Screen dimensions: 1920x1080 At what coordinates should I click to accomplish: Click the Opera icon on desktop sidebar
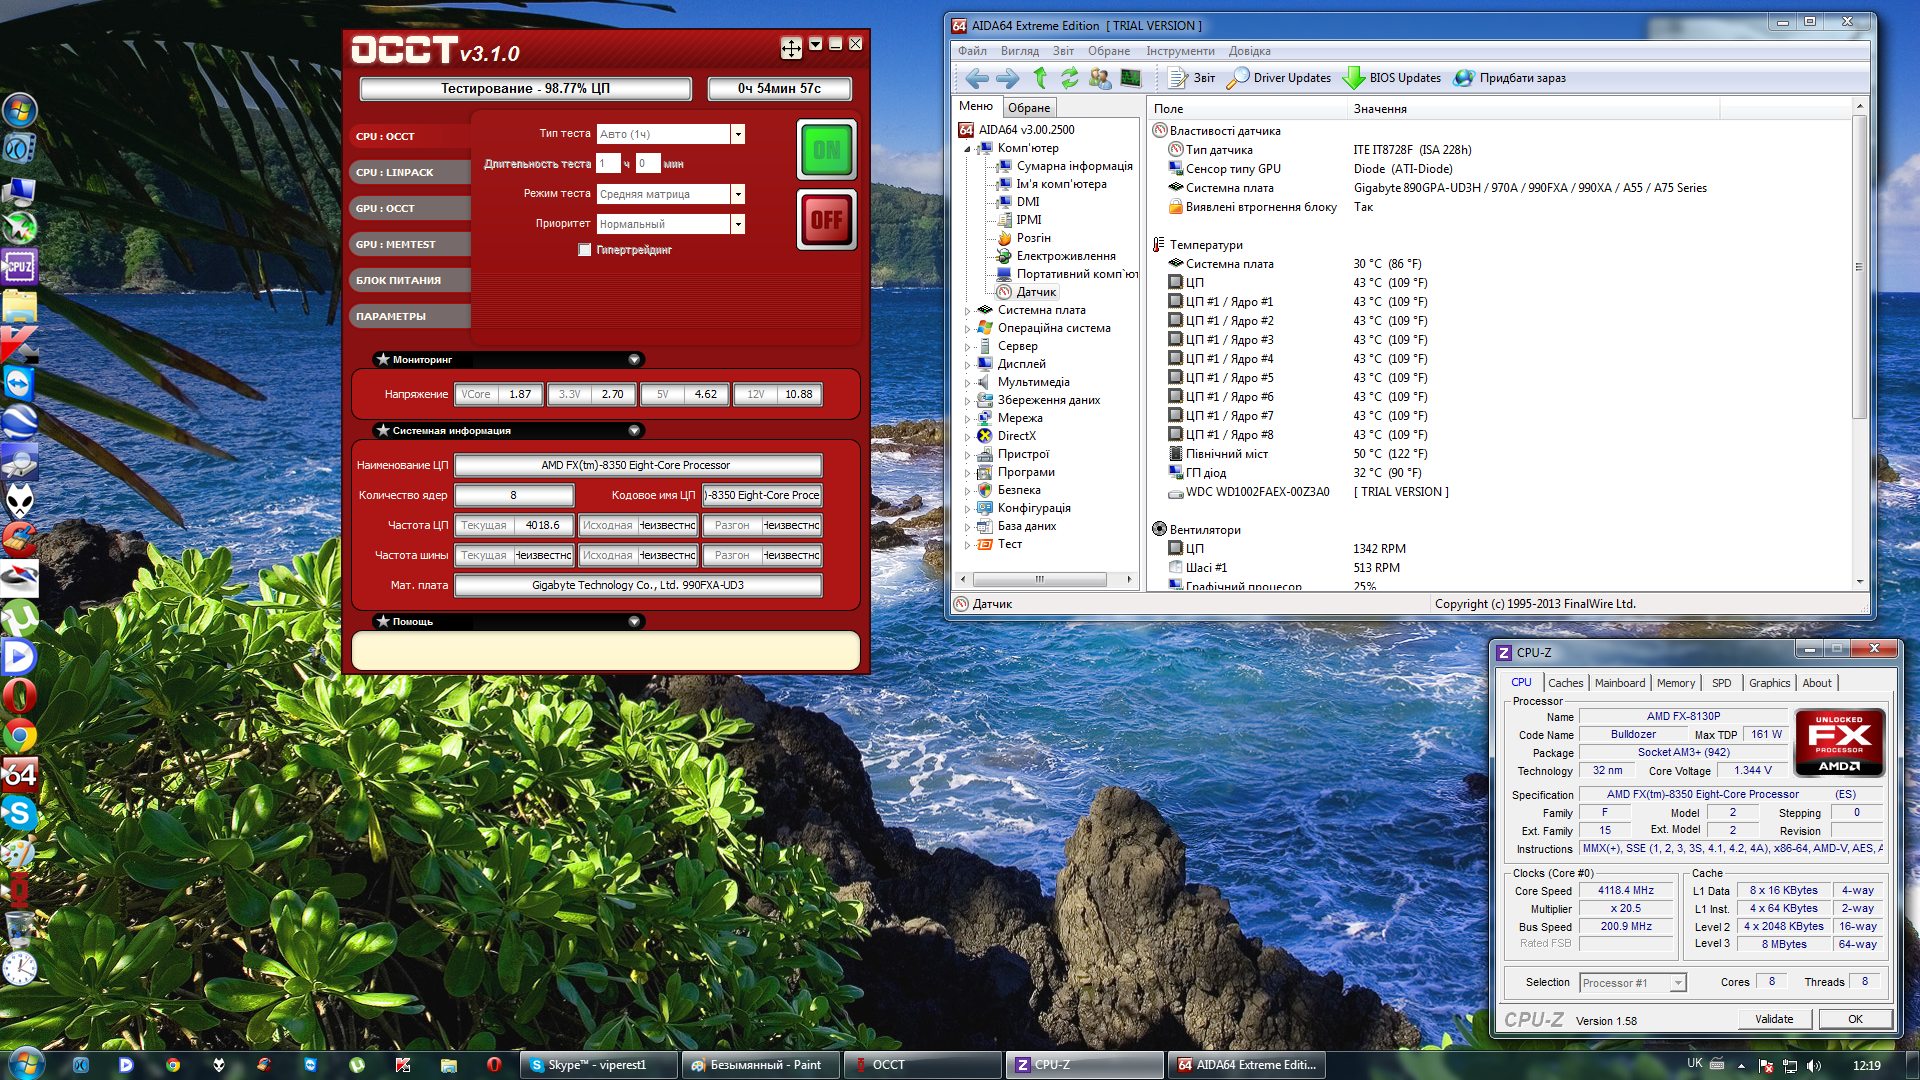(19, 697)
